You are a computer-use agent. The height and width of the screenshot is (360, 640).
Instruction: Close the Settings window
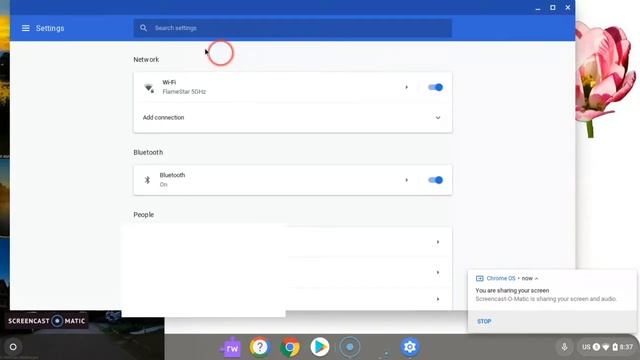coord(568,7)
